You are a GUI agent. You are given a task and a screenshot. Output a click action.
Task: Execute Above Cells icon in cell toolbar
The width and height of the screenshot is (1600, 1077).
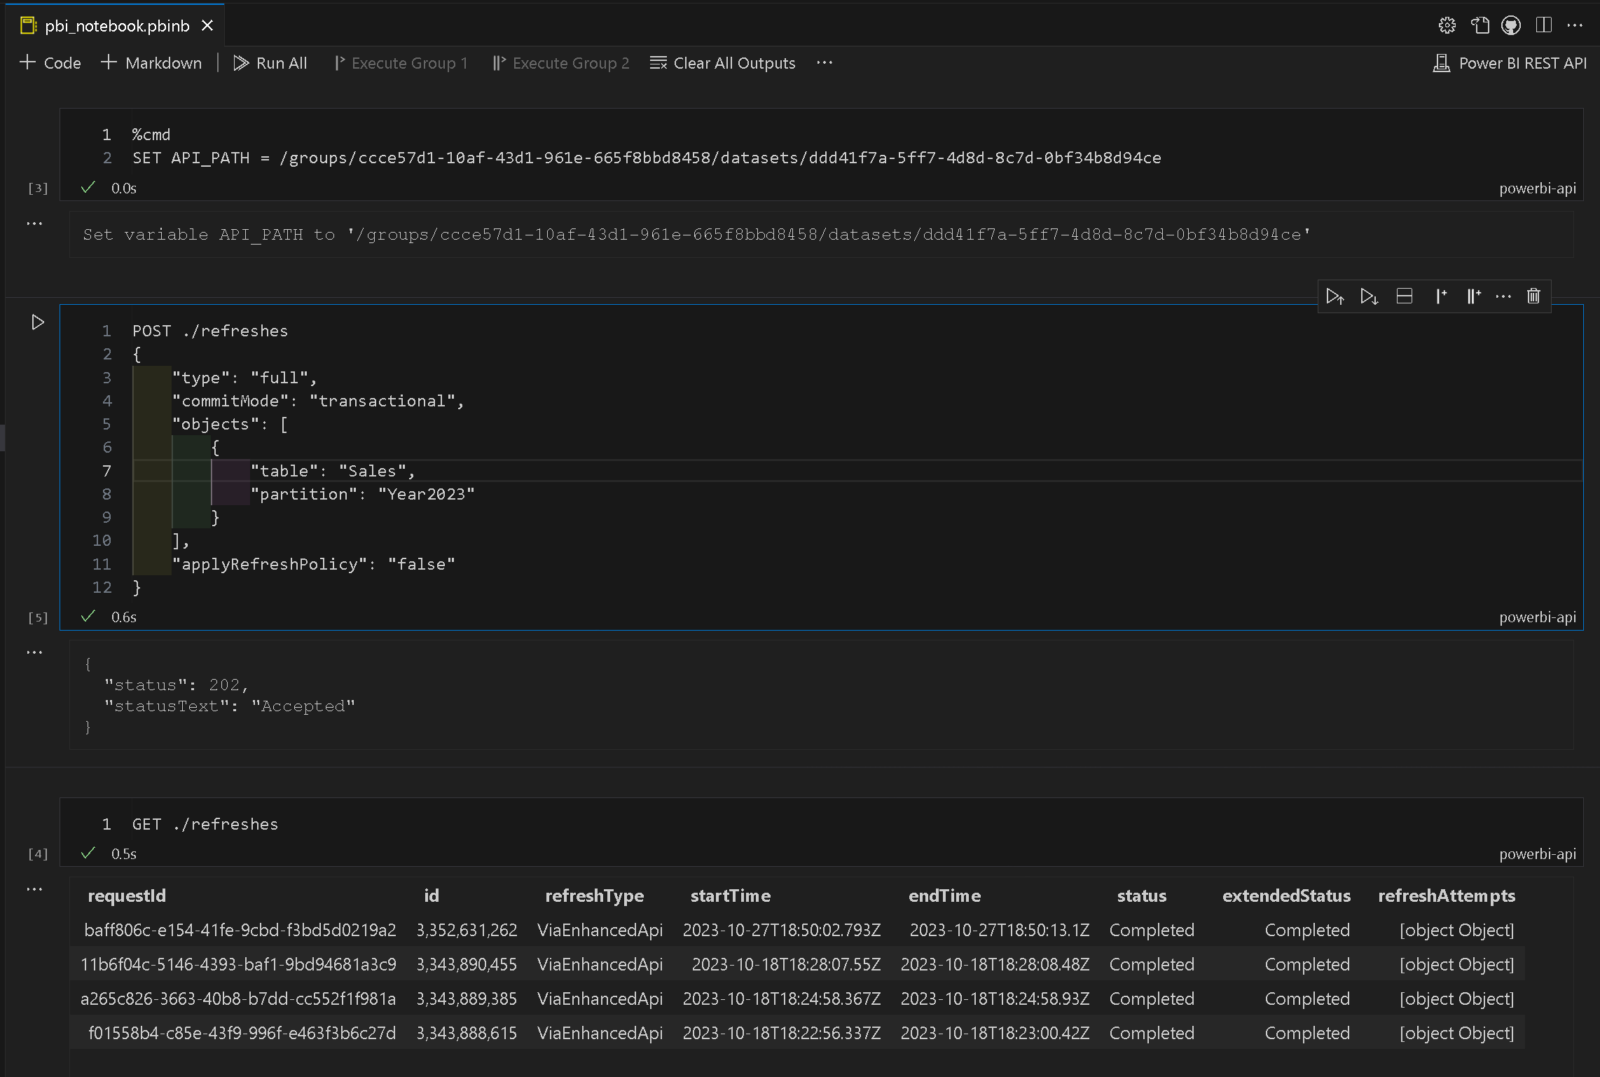1334,296
